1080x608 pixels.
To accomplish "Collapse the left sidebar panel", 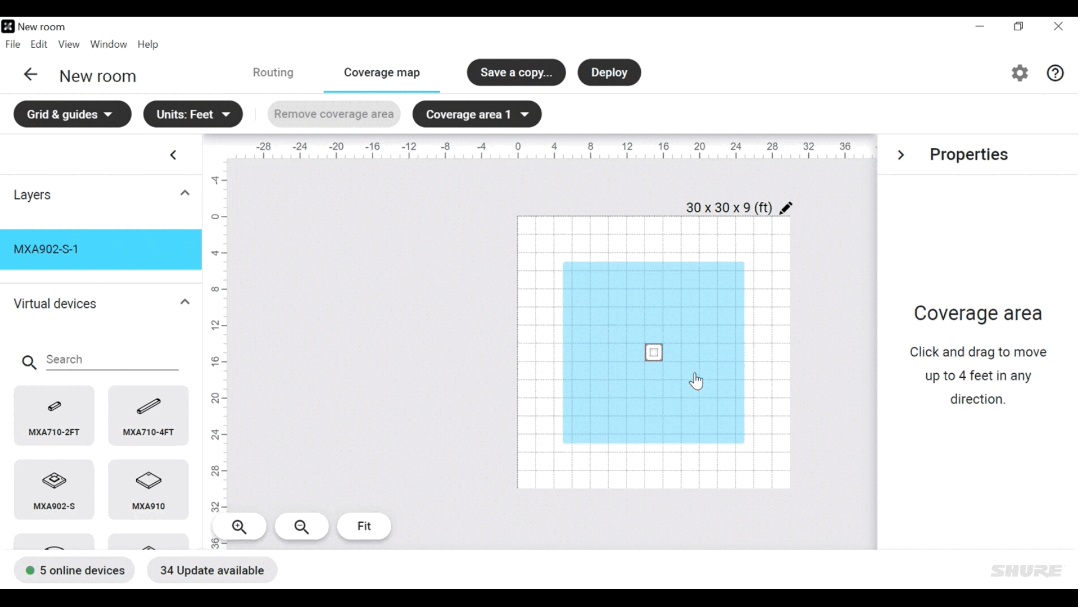I will (x=173, y=155).
